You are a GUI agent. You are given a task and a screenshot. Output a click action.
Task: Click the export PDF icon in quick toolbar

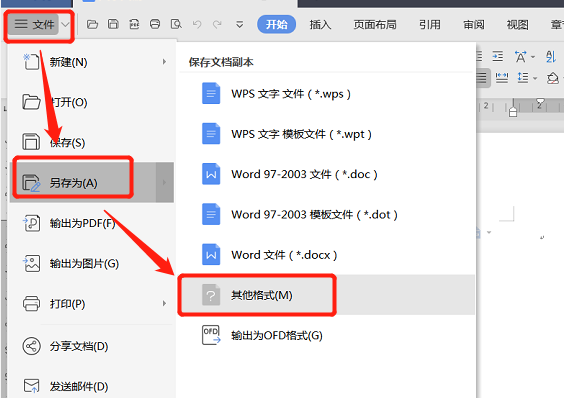click(134, 24)
